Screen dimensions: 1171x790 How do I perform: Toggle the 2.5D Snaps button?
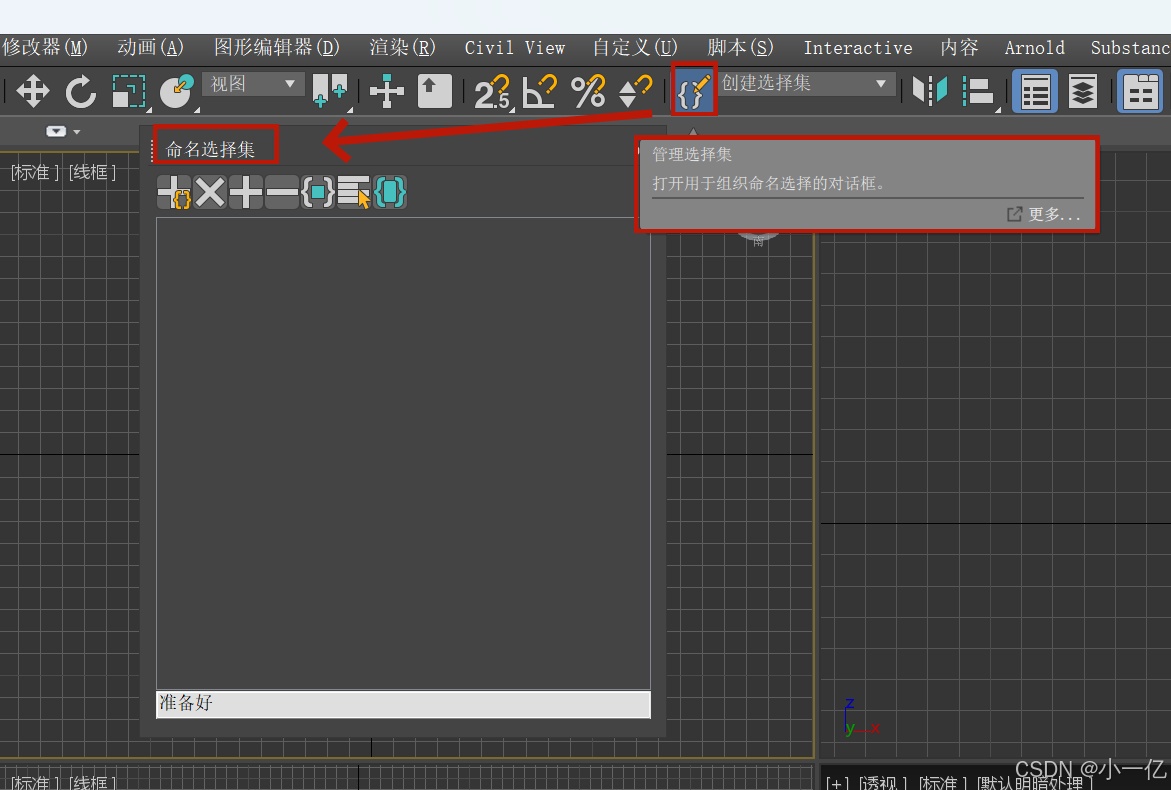click(493, 91)
